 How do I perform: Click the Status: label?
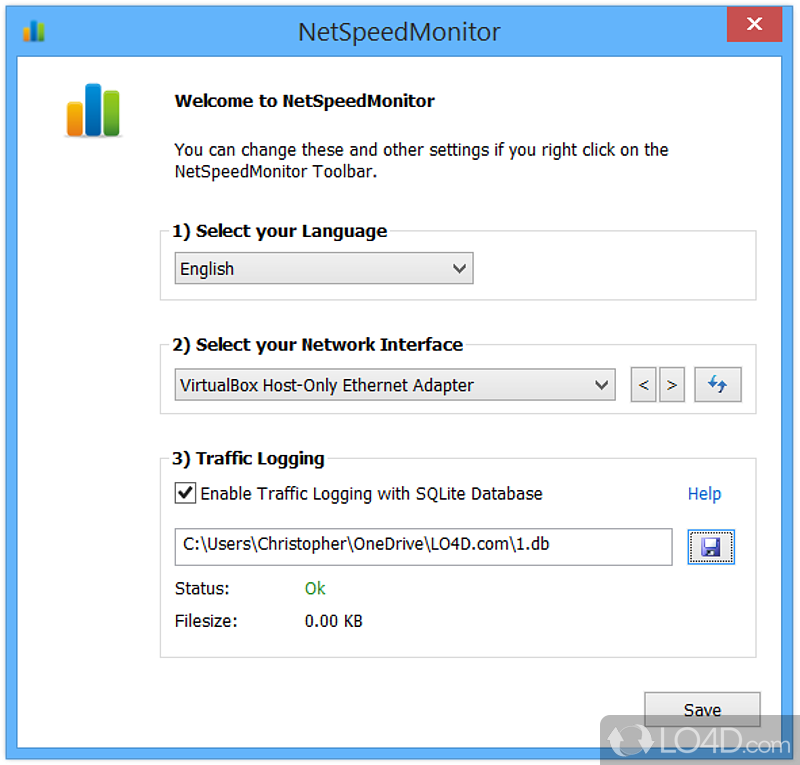[x=202, y=588]
